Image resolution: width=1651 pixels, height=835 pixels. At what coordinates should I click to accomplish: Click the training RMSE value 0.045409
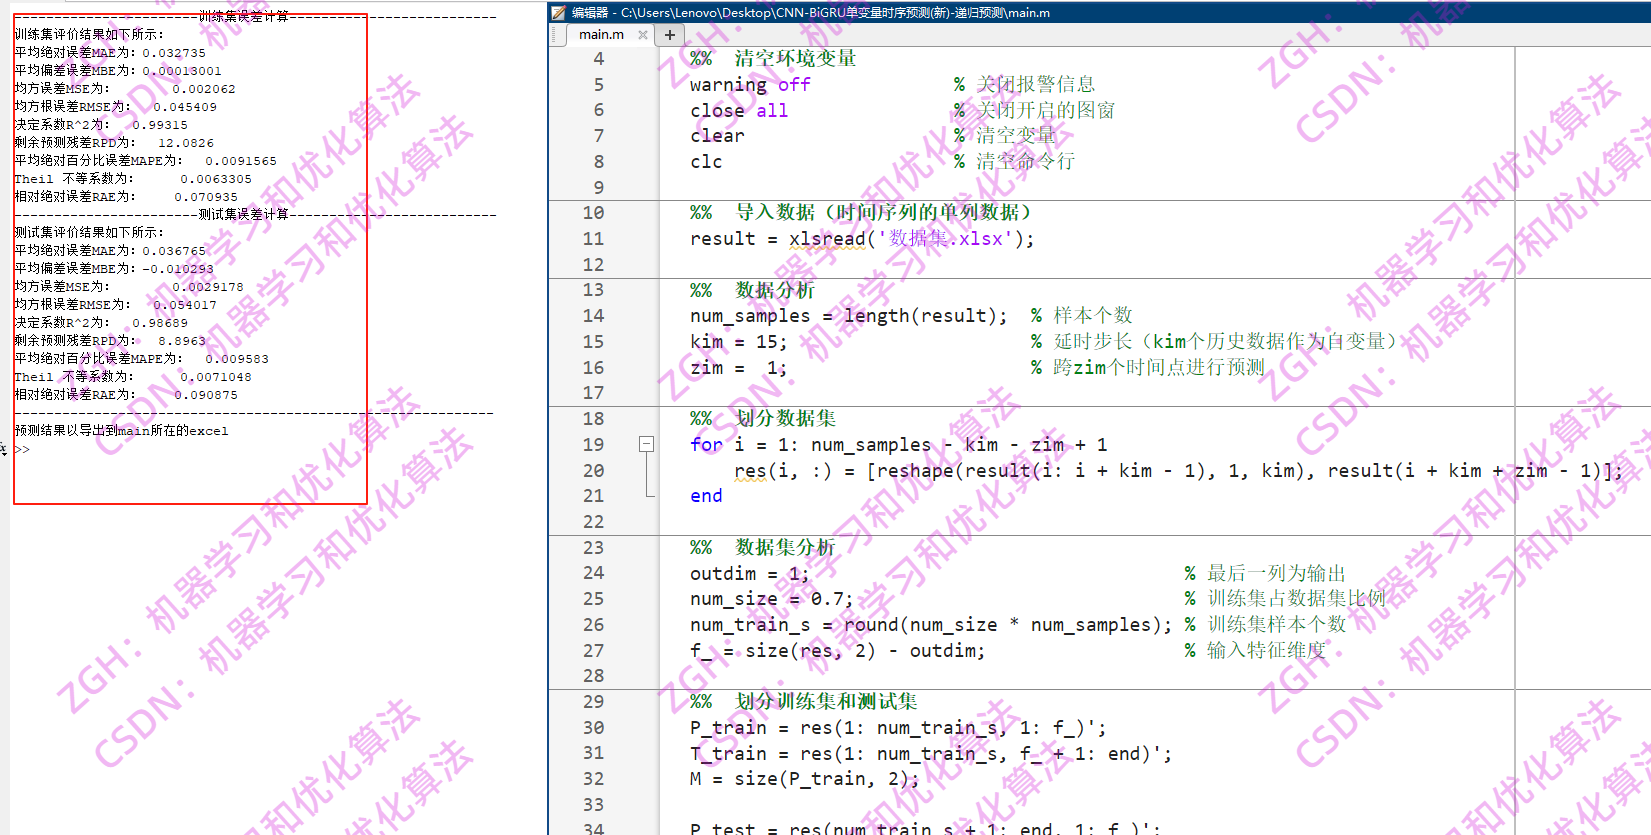point(185,107)
